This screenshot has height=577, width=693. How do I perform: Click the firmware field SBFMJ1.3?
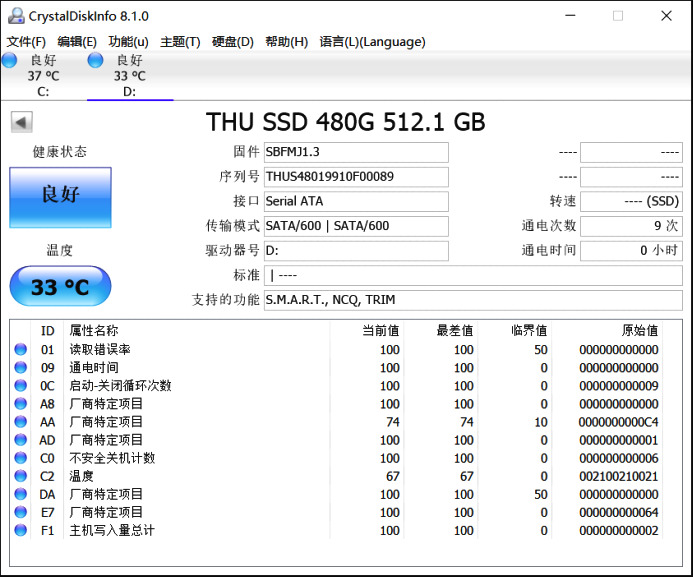pyautogui.click(x=356, y=152)
